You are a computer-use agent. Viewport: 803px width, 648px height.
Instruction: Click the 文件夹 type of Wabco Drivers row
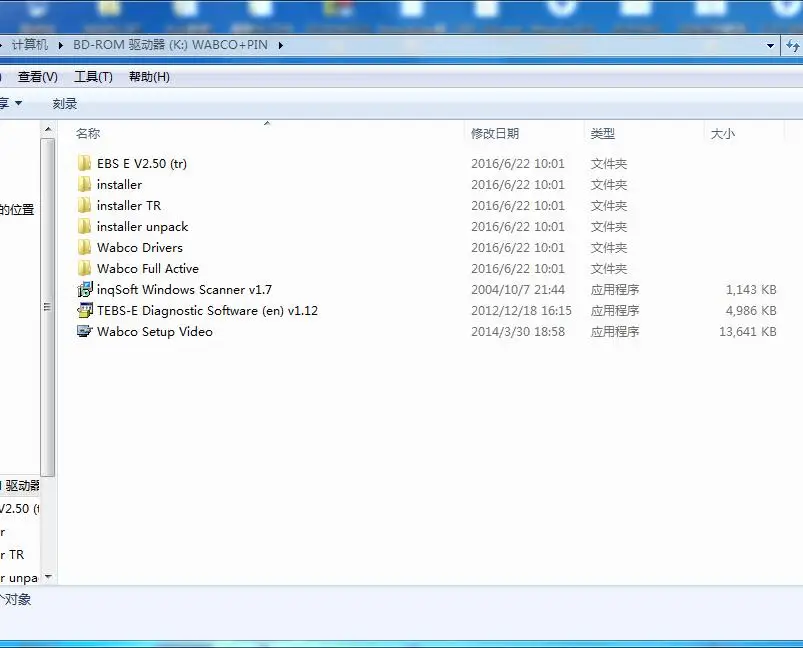pos(608,247)
